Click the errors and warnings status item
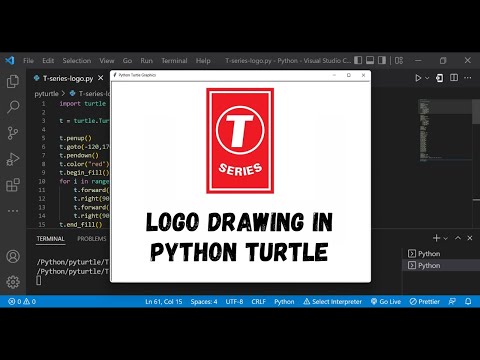The image size is (480, 360). point(22,302)
